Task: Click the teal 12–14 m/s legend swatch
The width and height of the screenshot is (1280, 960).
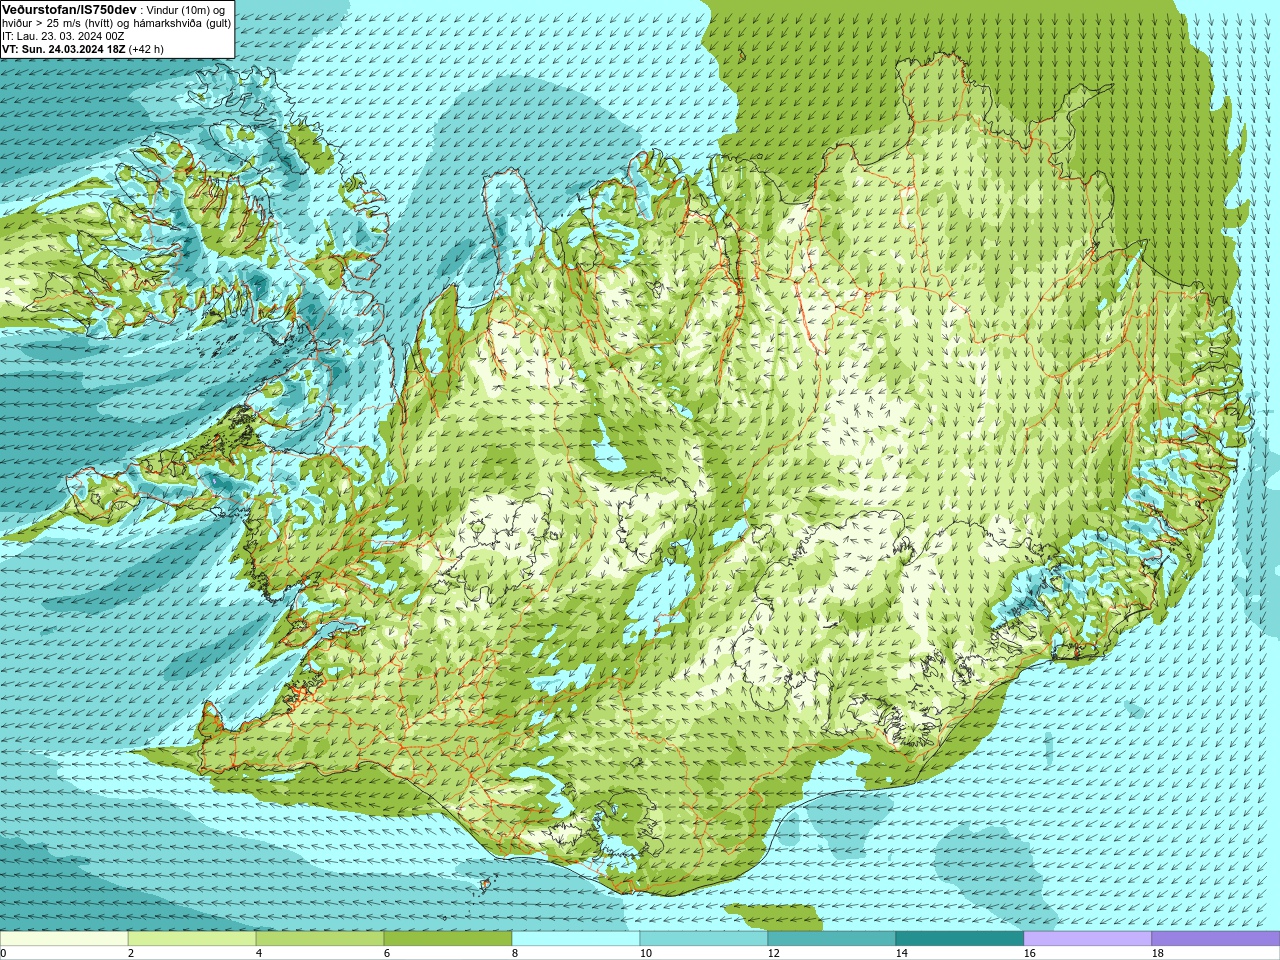Action: tap(832, 939)
